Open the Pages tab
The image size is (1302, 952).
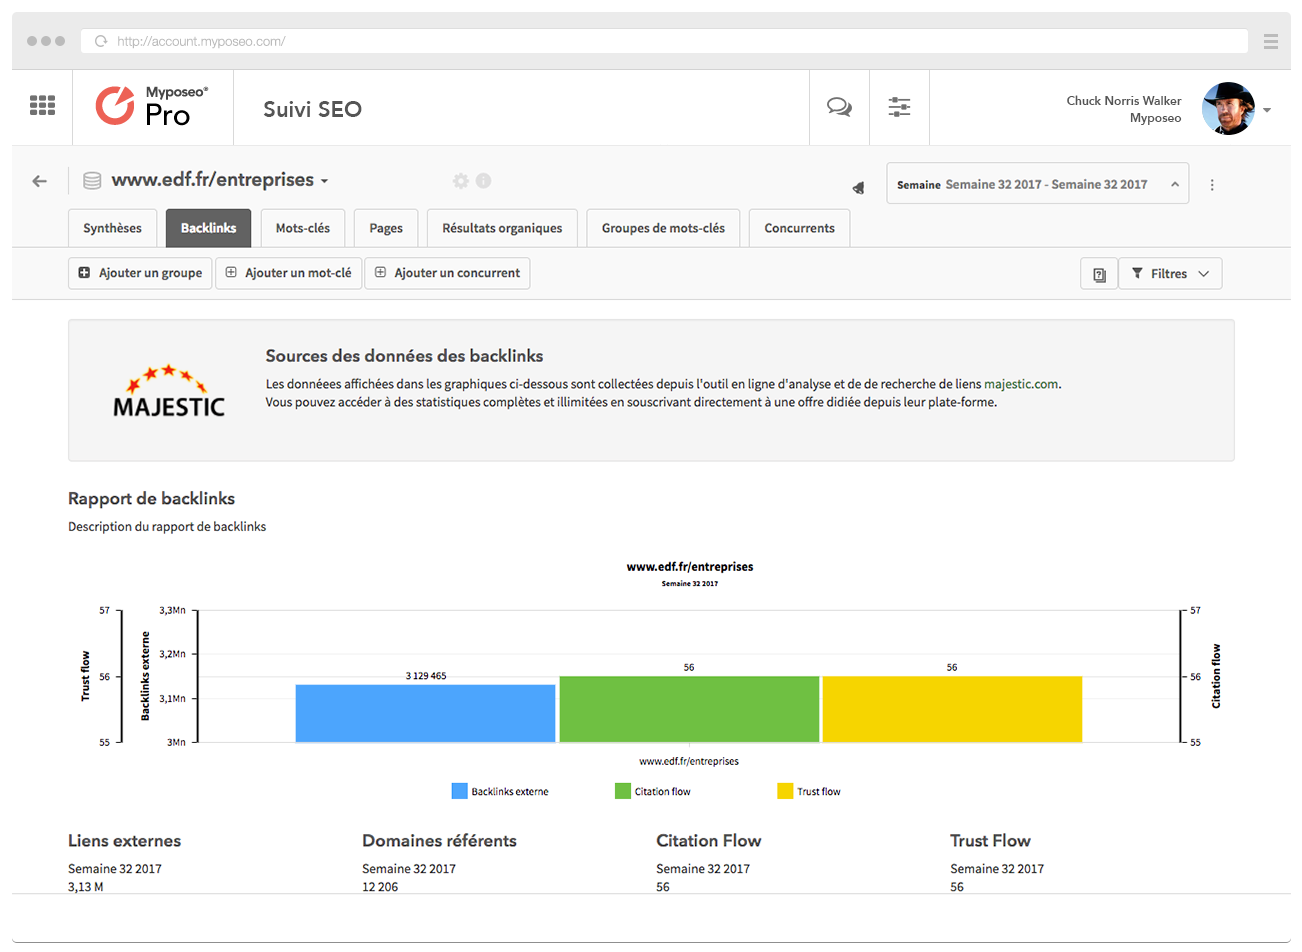[x=386, y=228]
